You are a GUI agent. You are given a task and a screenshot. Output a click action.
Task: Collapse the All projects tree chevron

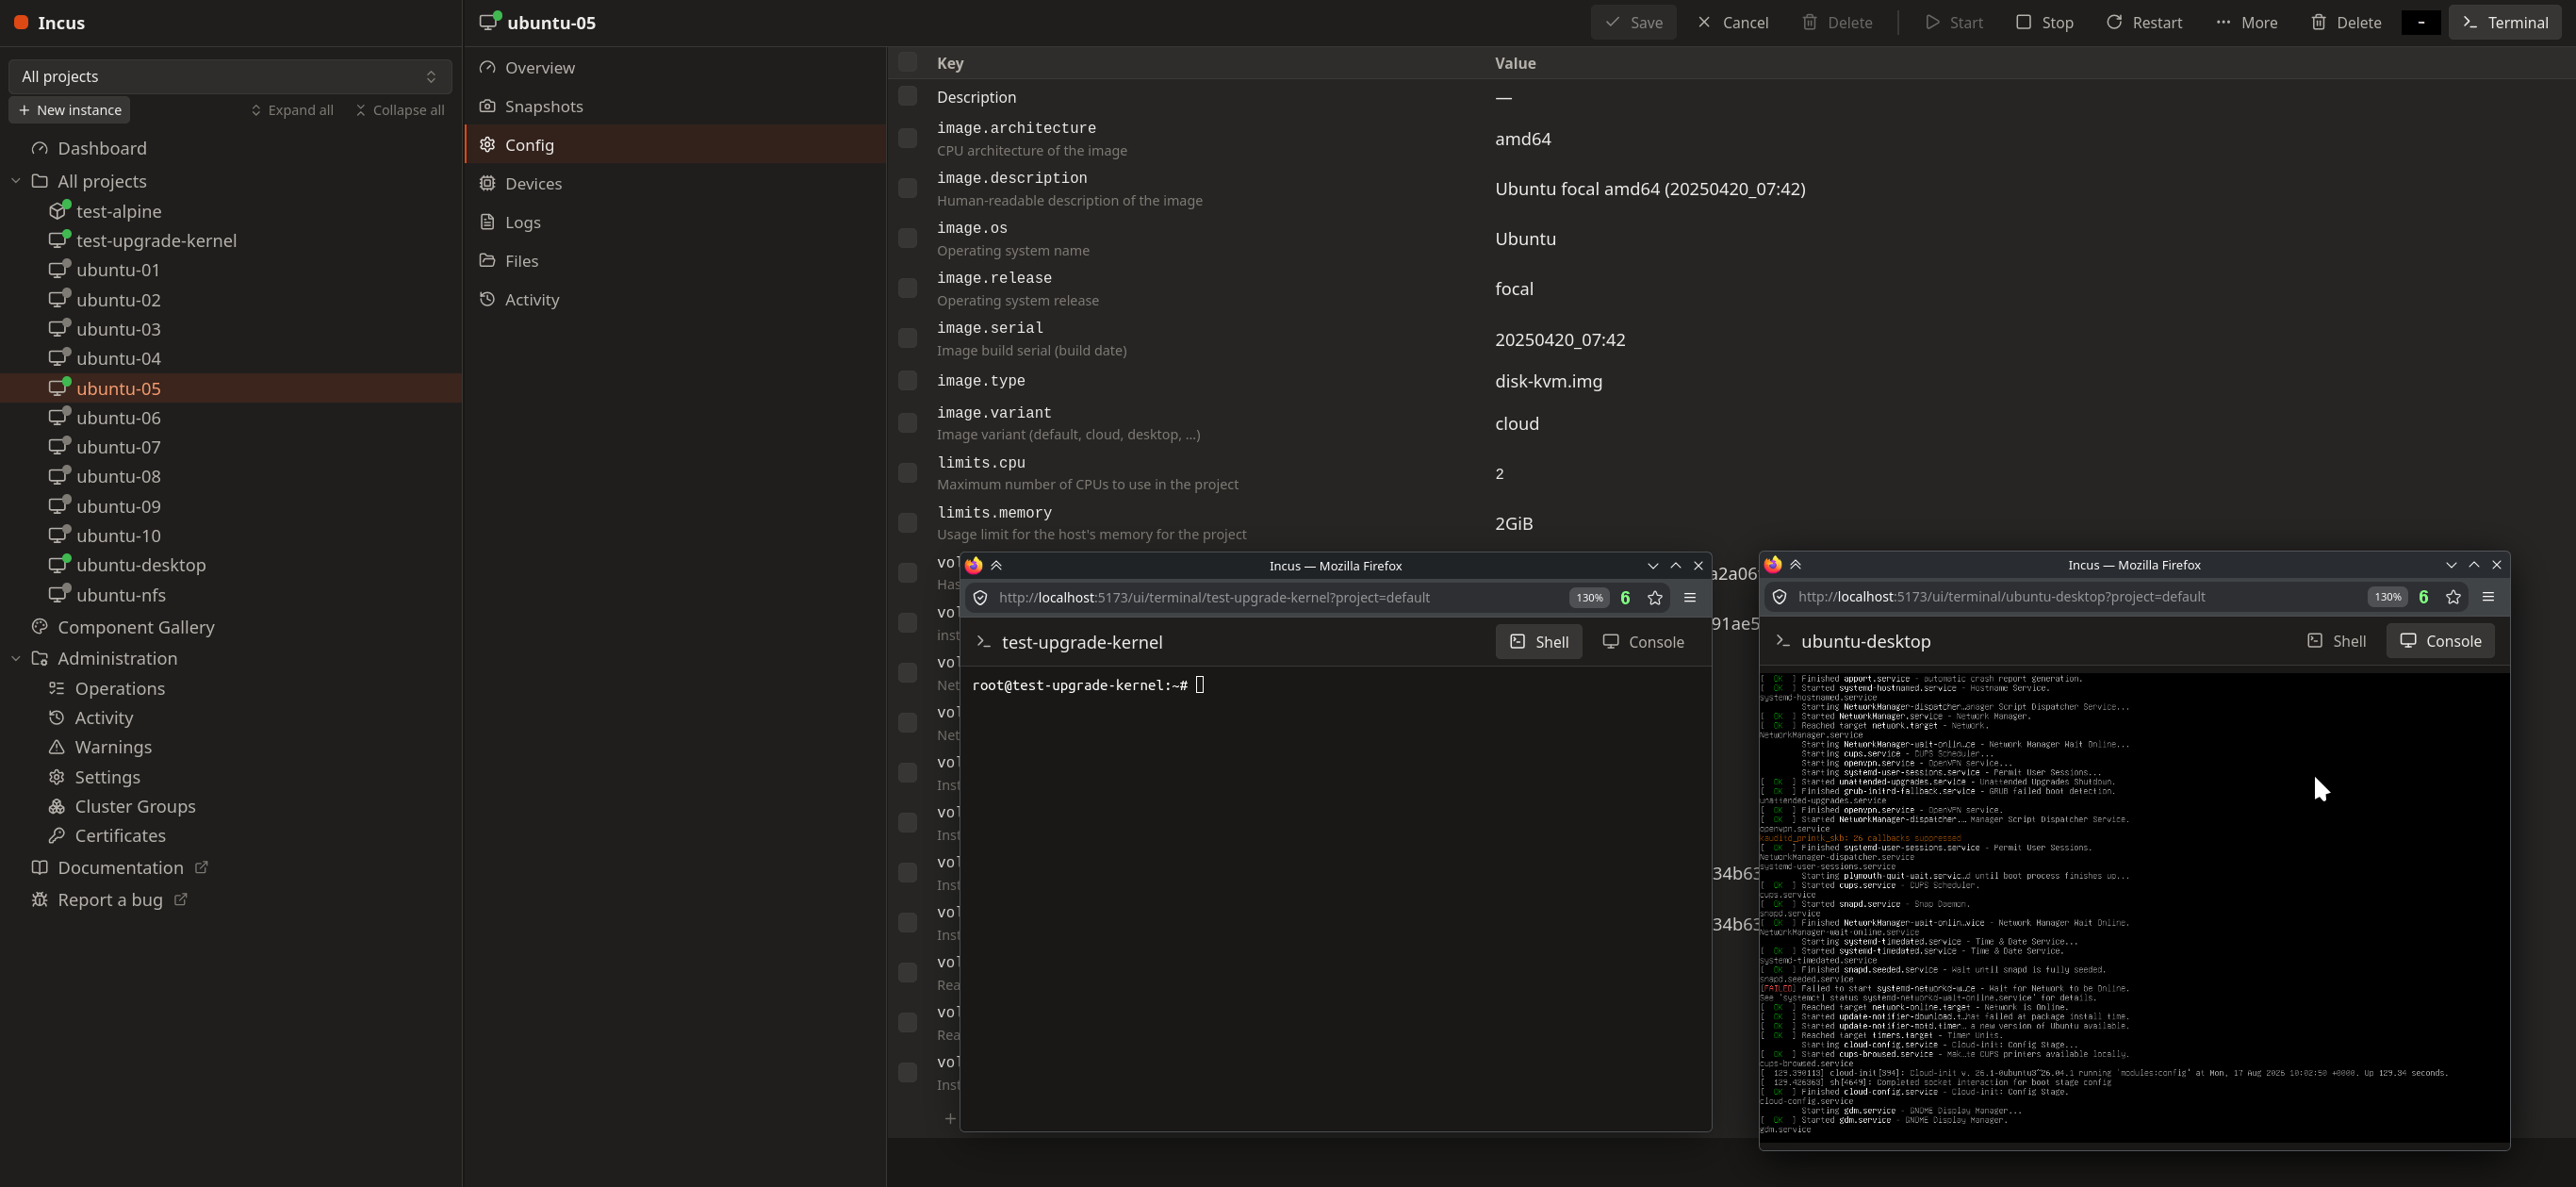pyautogui.click(x=16, y=181)
